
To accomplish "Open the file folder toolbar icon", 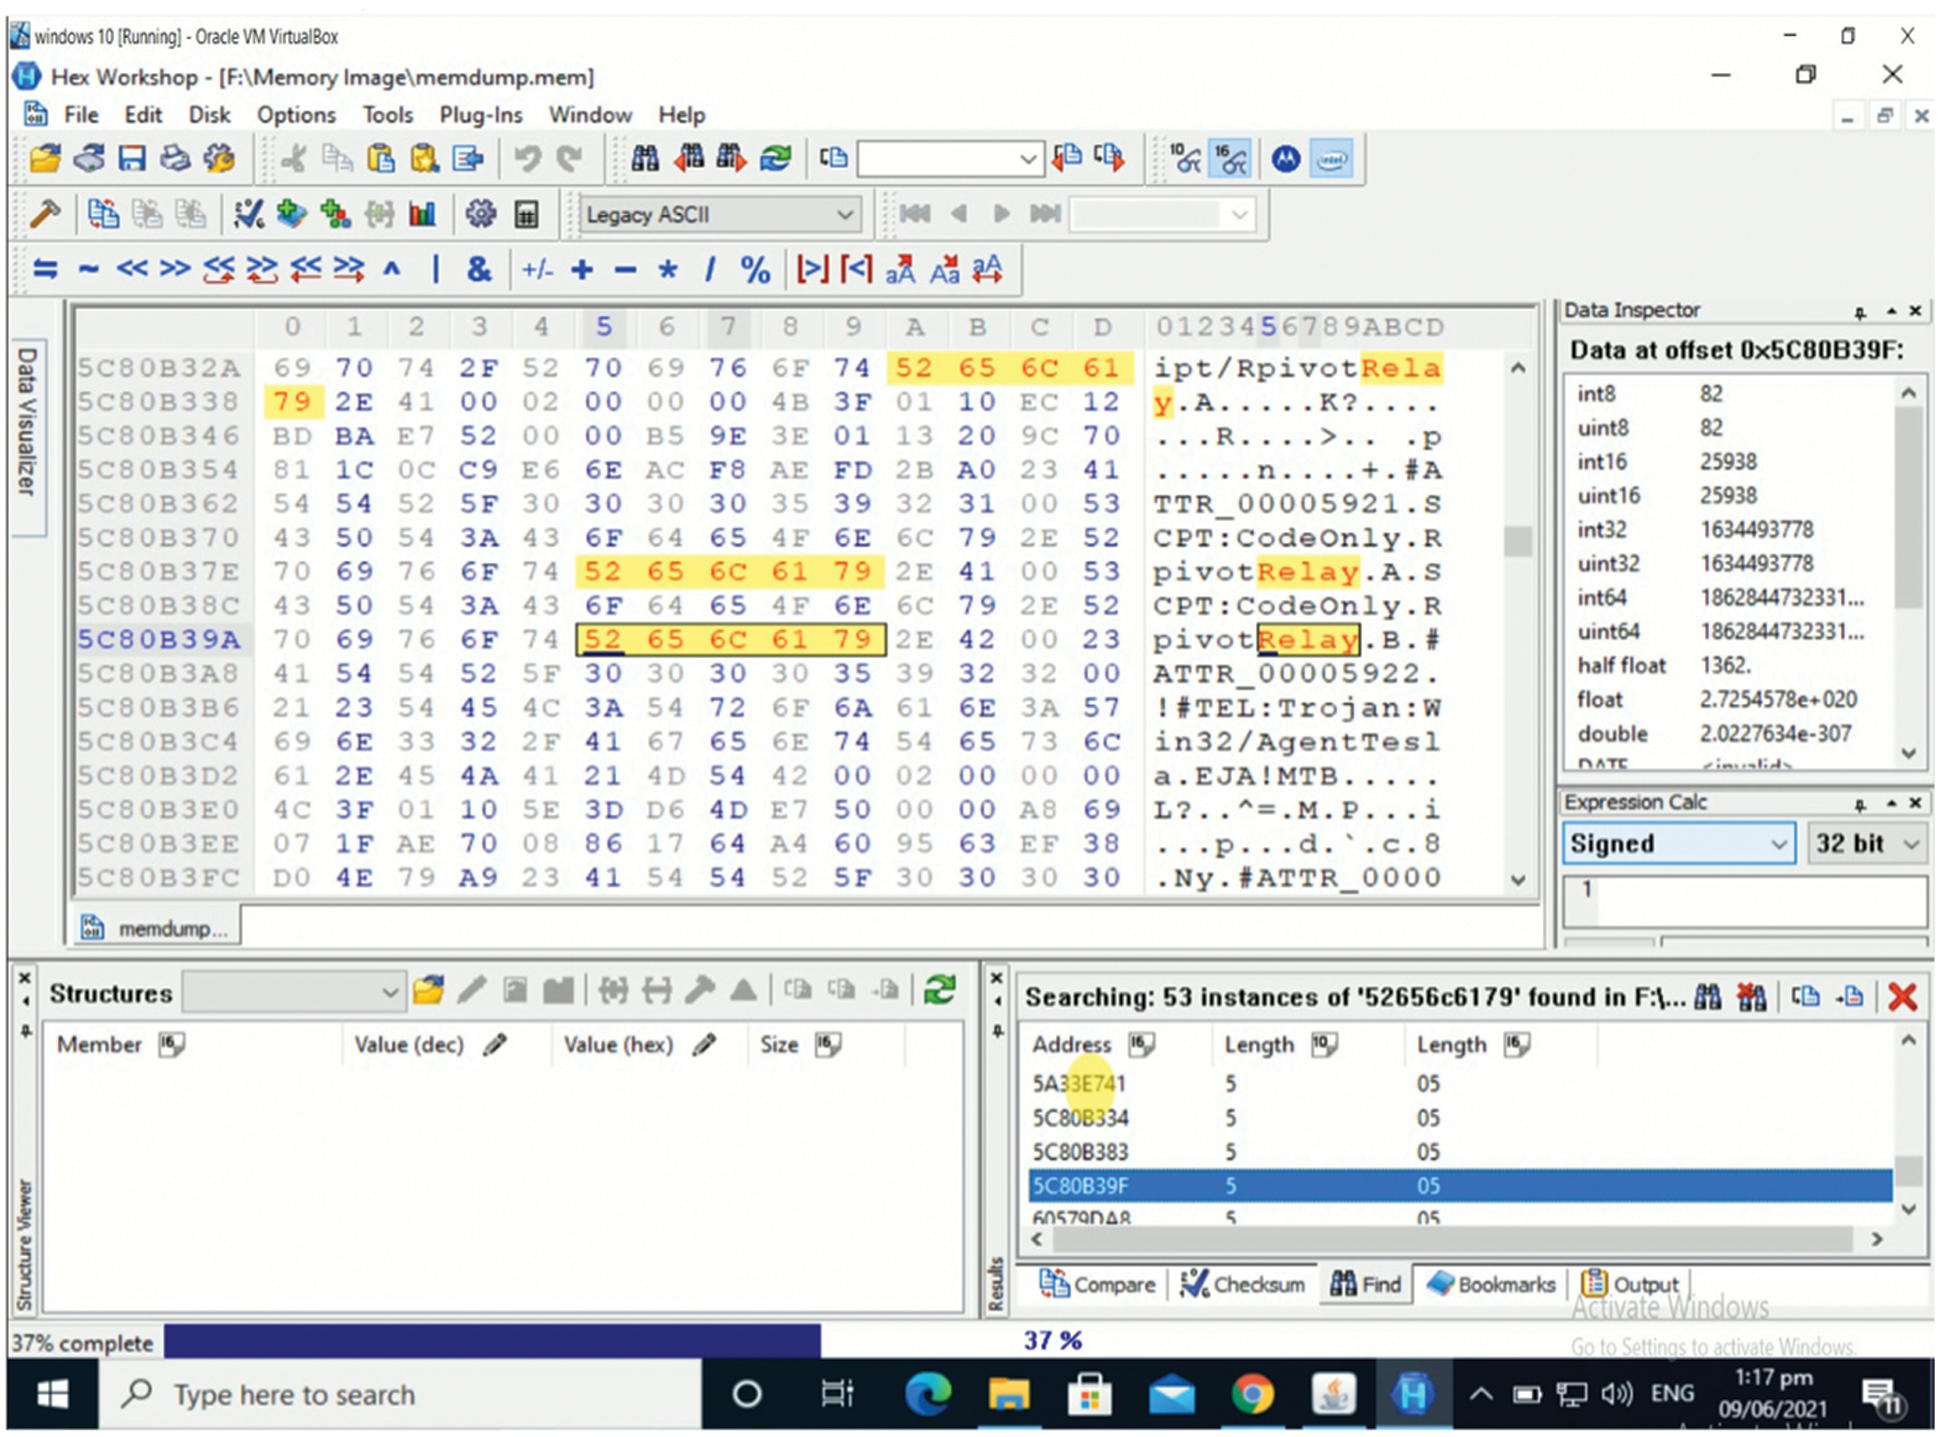I will point(45,158).
